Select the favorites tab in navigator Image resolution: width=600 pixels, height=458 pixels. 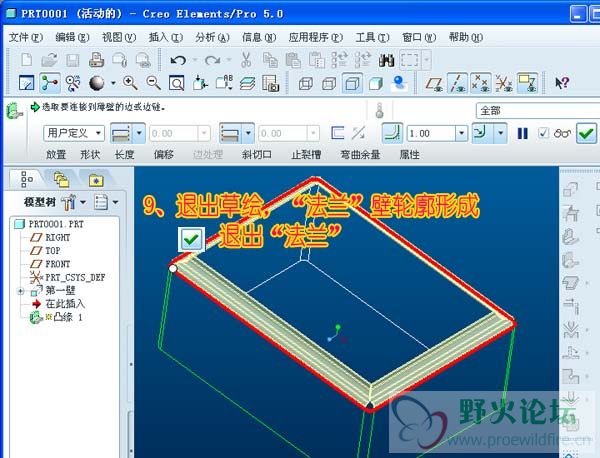[96, 179]
